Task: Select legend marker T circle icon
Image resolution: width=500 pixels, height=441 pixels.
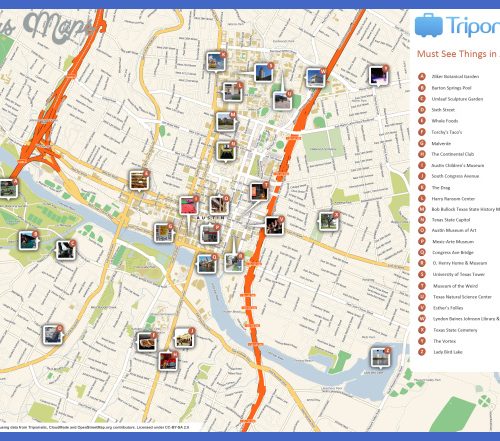Action: point(422,286)
